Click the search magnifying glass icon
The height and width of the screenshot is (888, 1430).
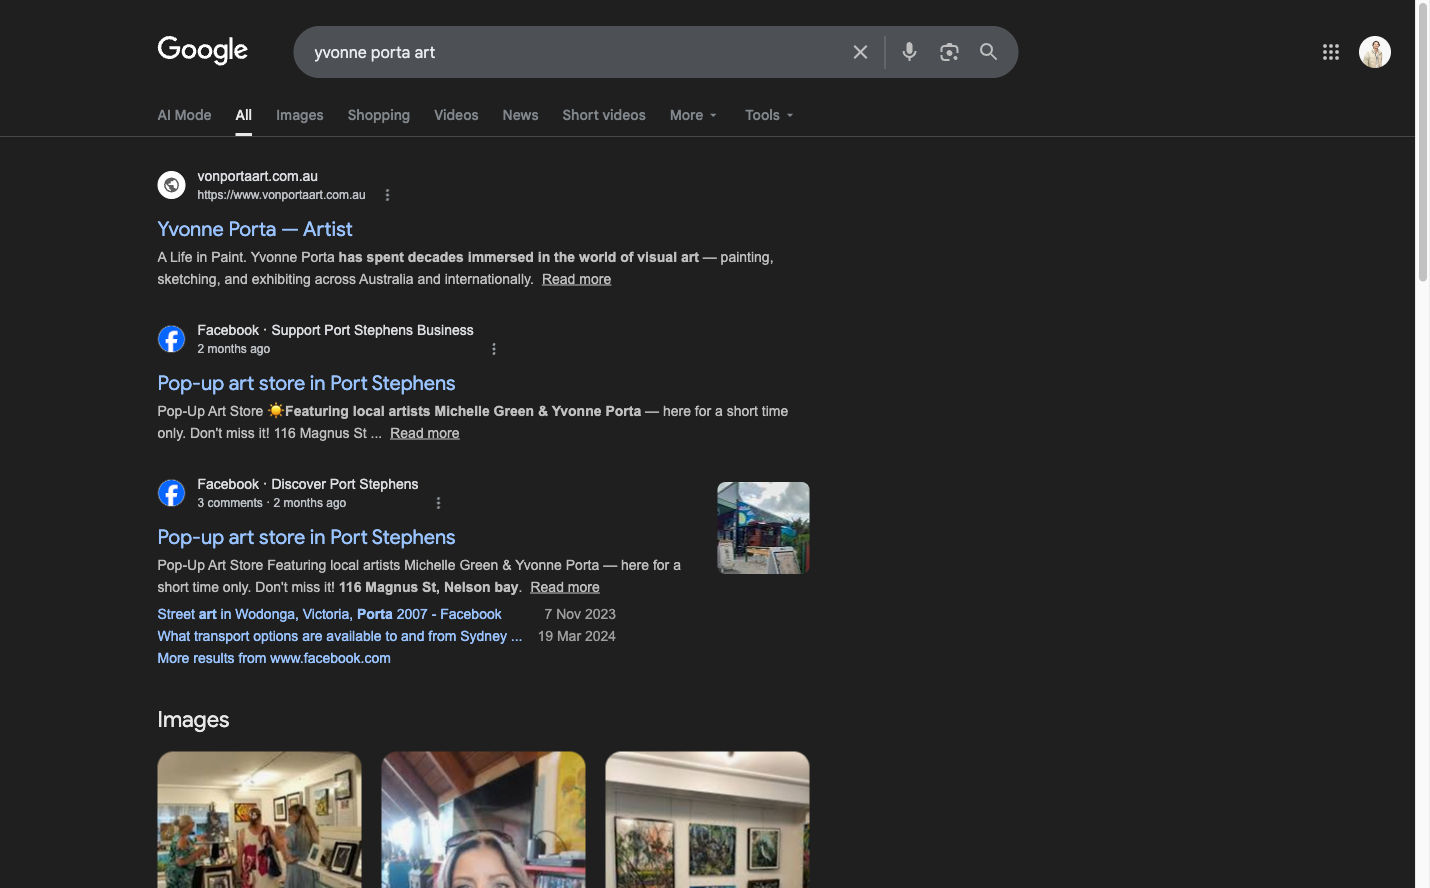point(988,51)
